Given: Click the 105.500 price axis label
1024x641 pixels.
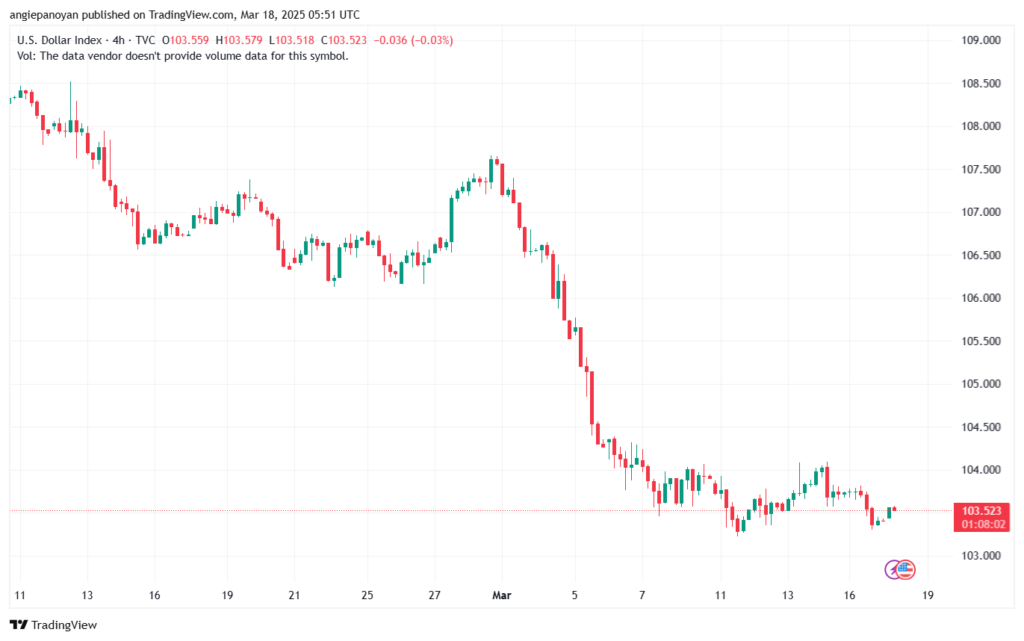Looking at the screenshot, I should point(980,341).
